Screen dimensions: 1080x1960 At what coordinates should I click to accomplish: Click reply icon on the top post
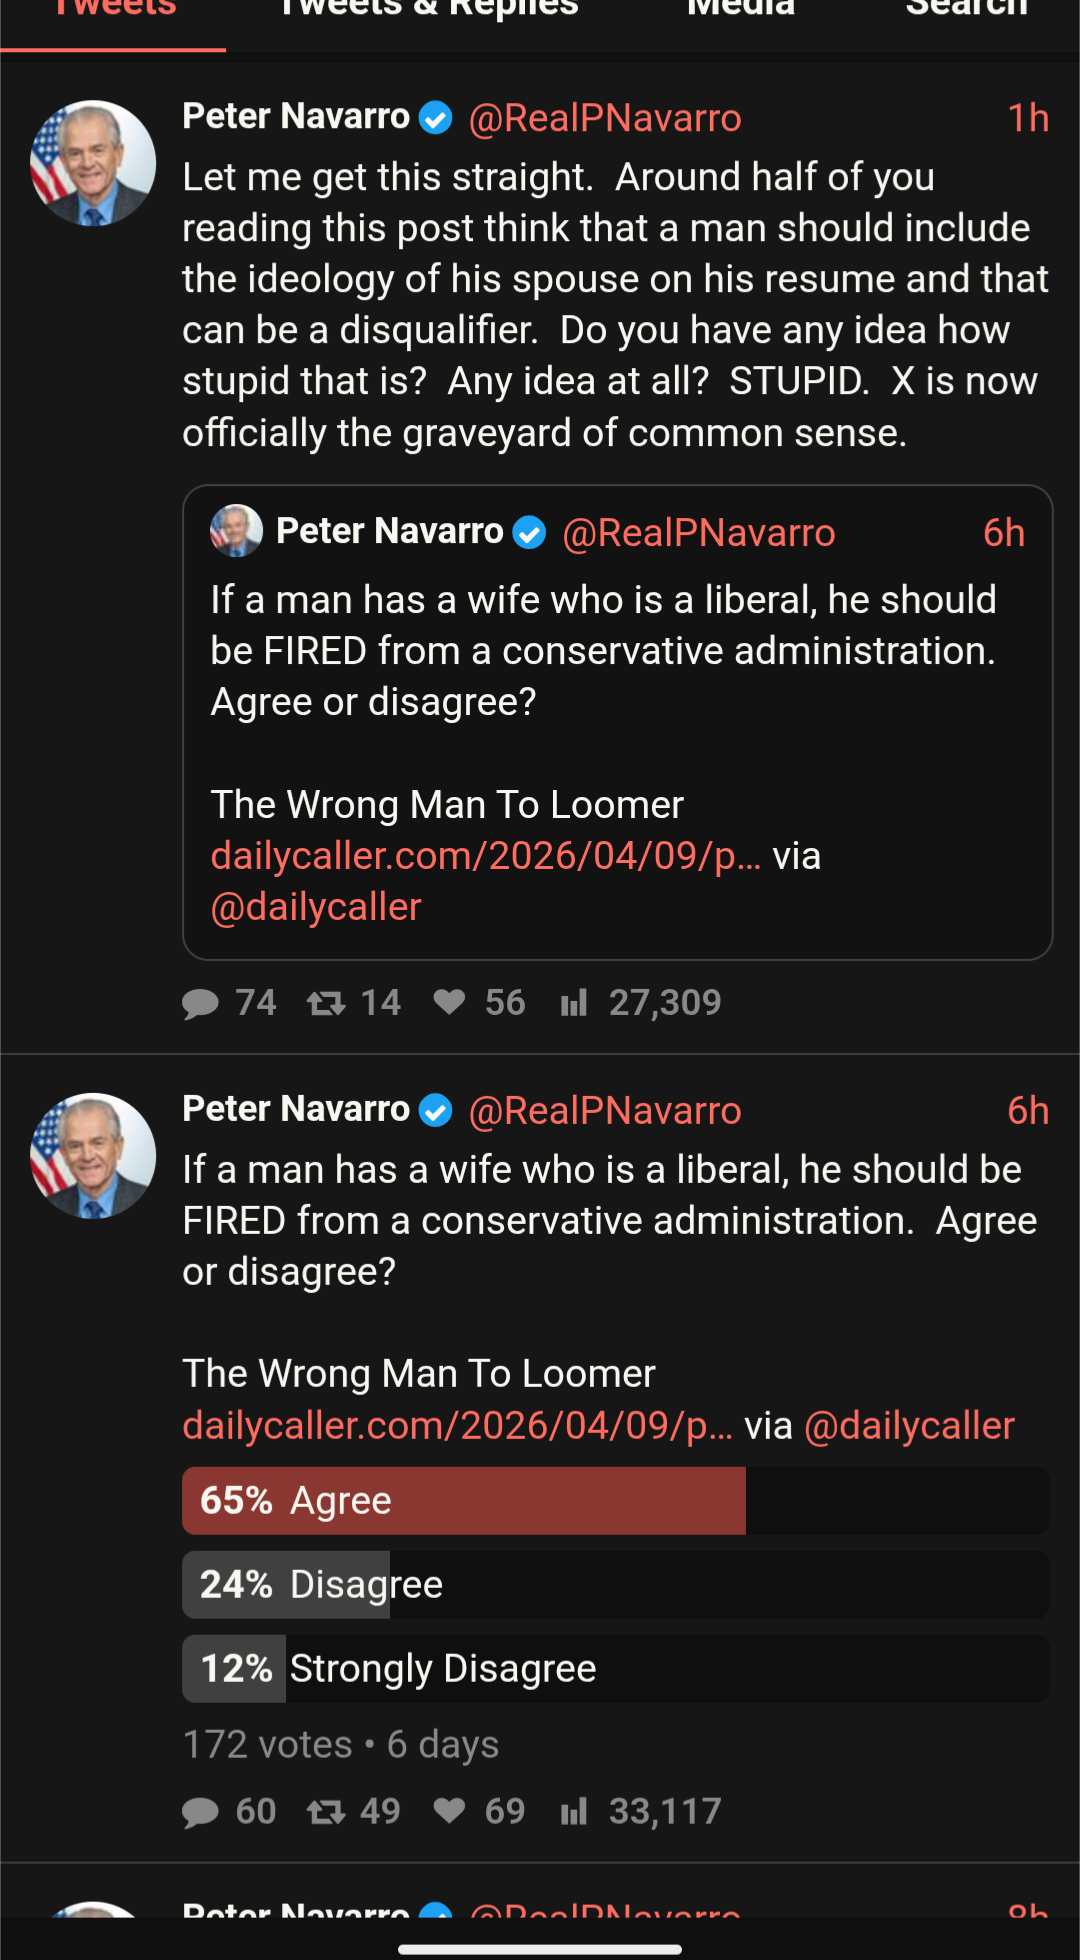pos(201,1003)
